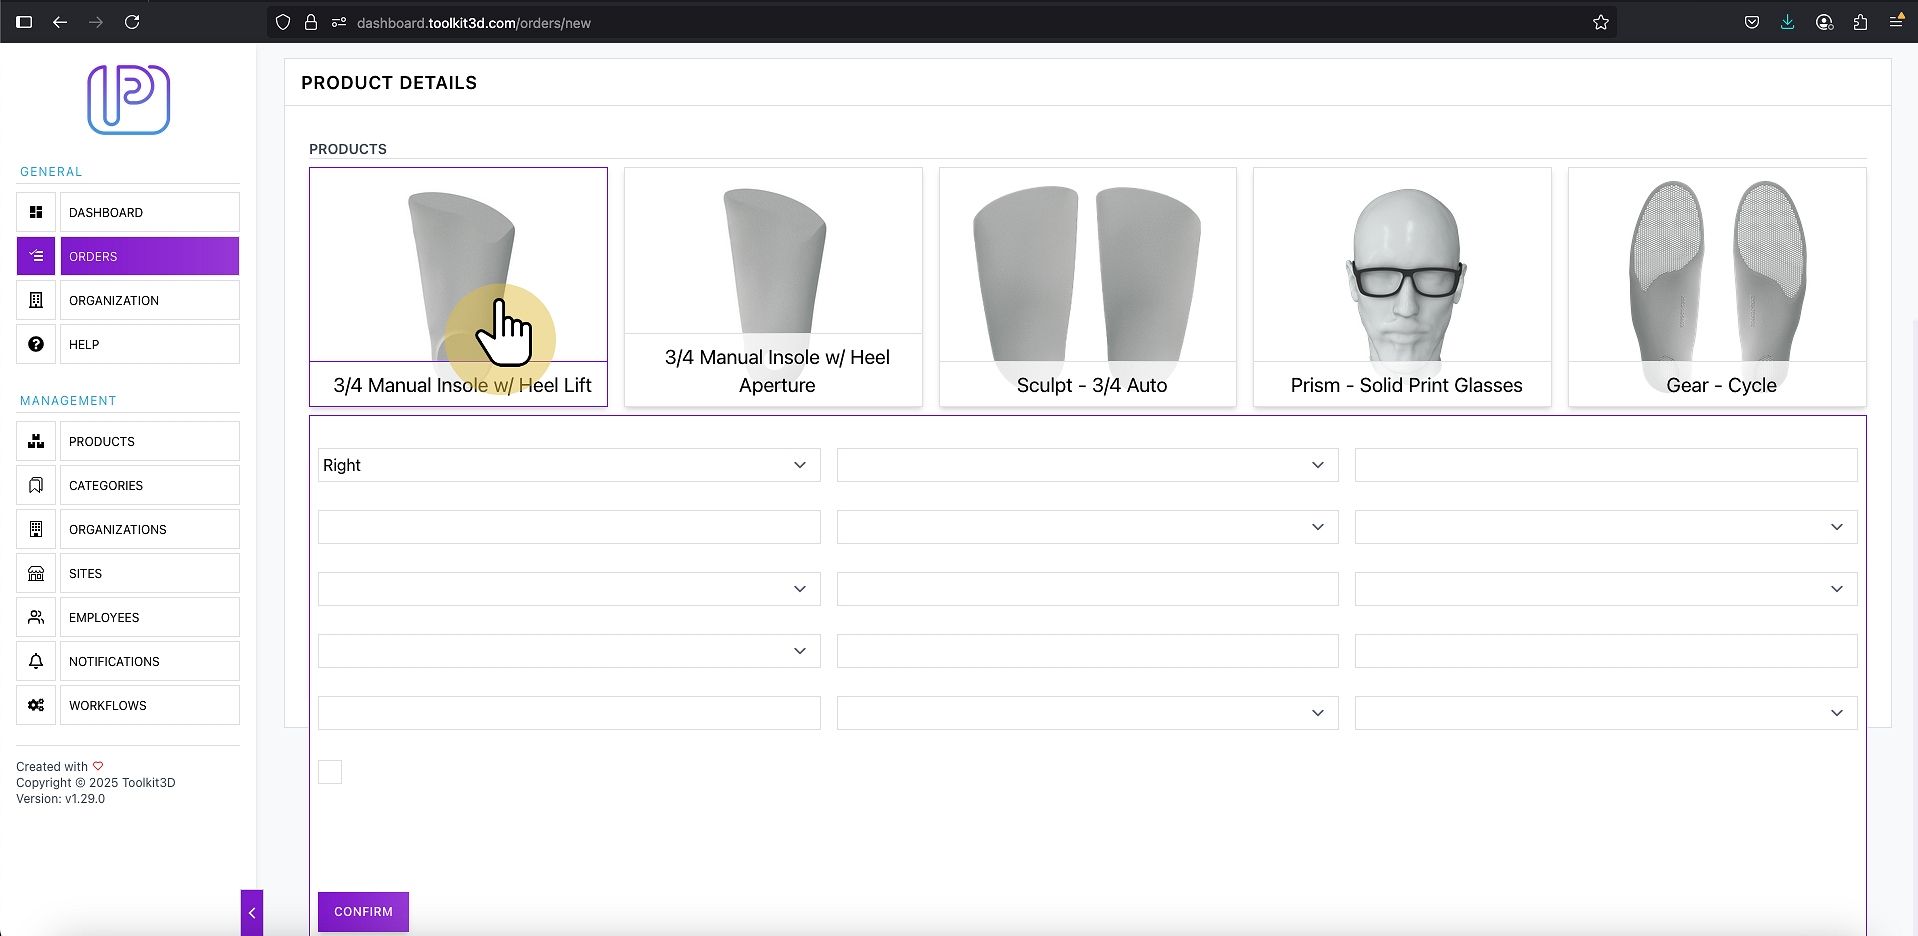Open the Organization building icon
1918x936 pixels.
pos(36,300)
